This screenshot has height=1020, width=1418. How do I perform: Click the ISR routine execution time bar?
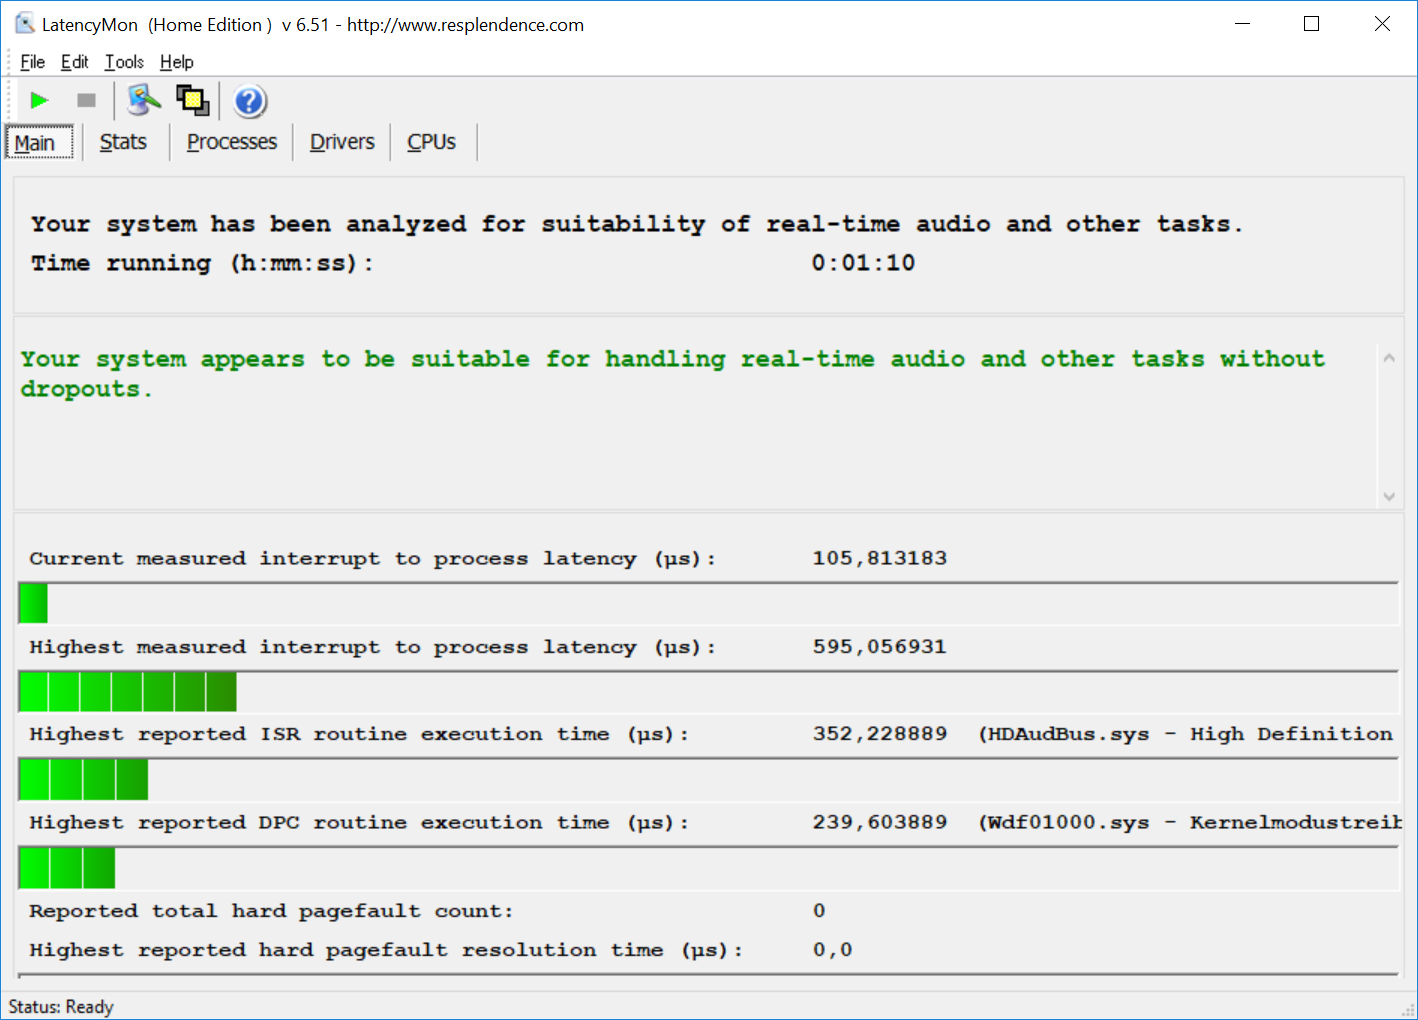[708, 779]
